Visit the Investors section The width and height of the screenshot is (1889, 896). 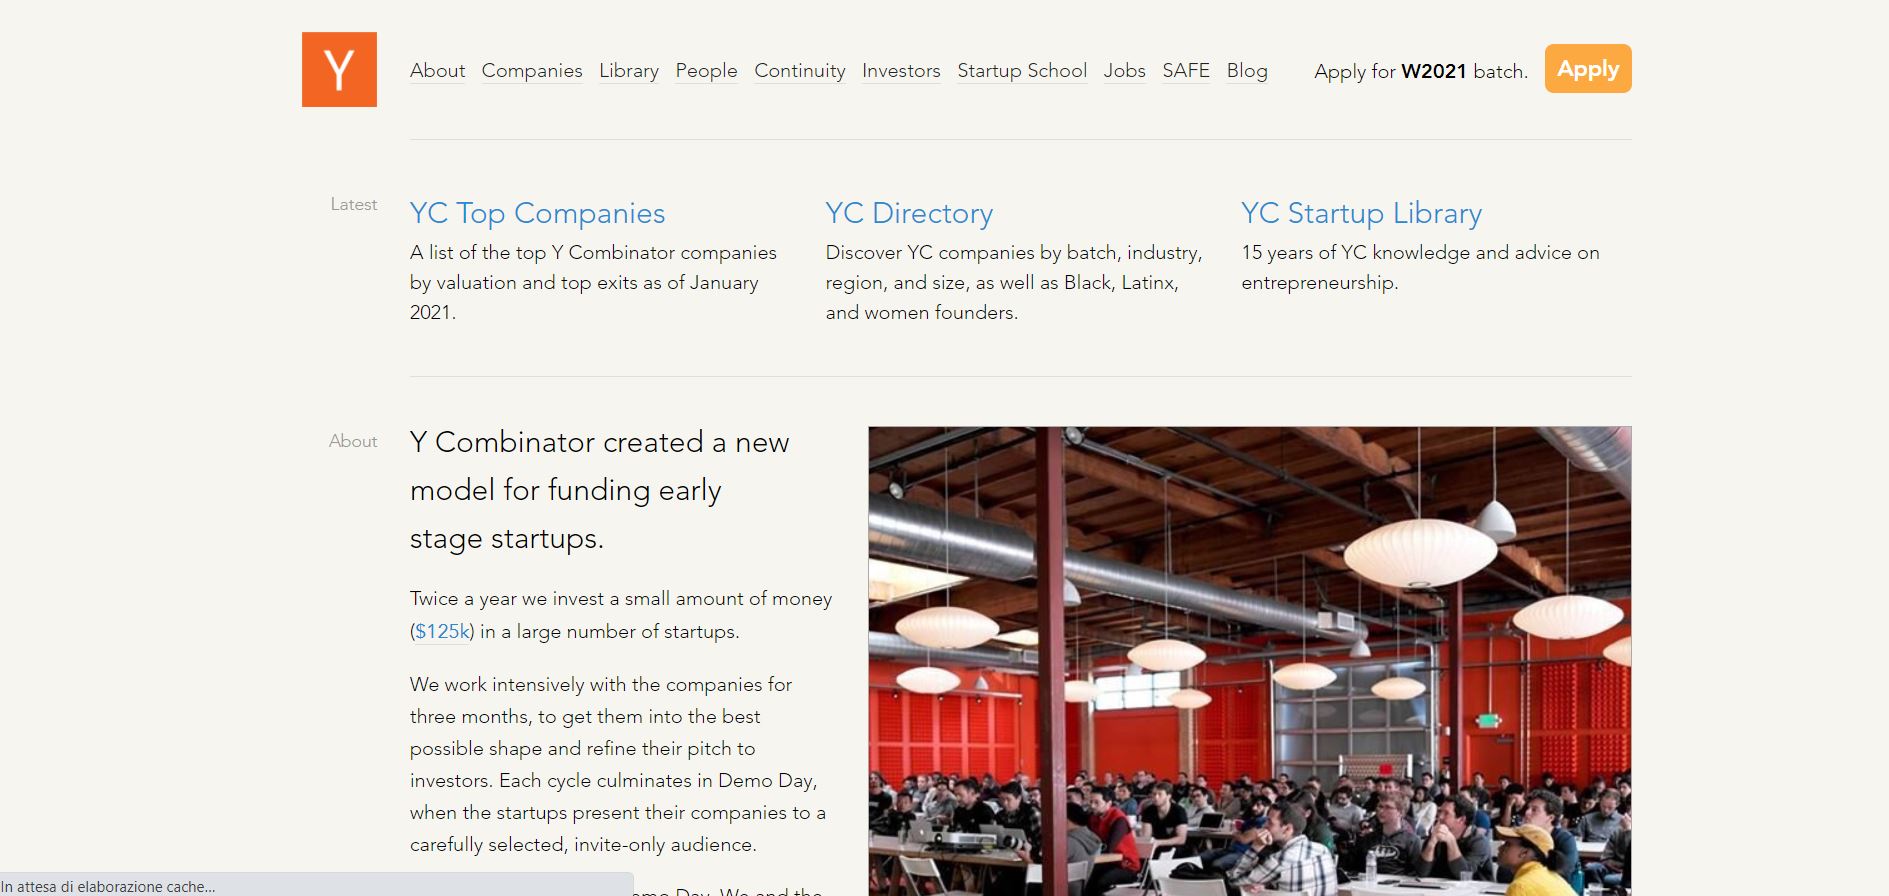click(901, 71)
